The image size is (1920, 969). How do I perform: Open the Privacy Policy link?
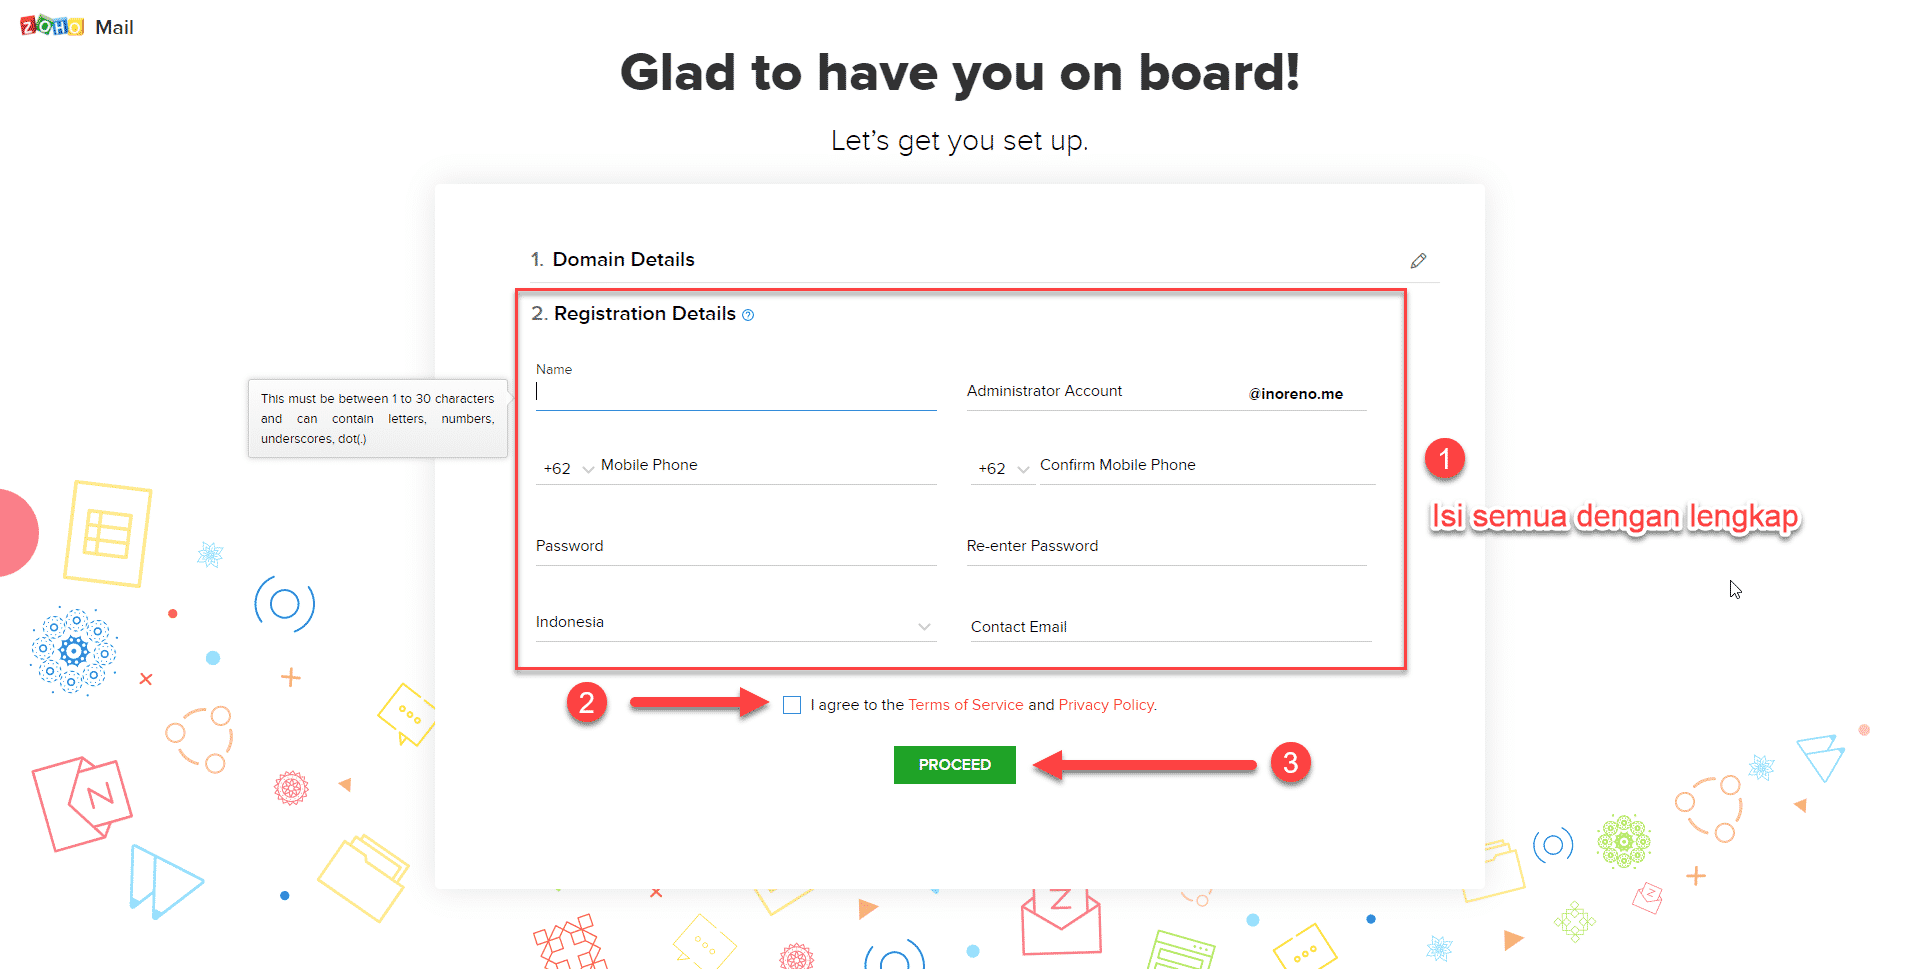point(1106,705)
